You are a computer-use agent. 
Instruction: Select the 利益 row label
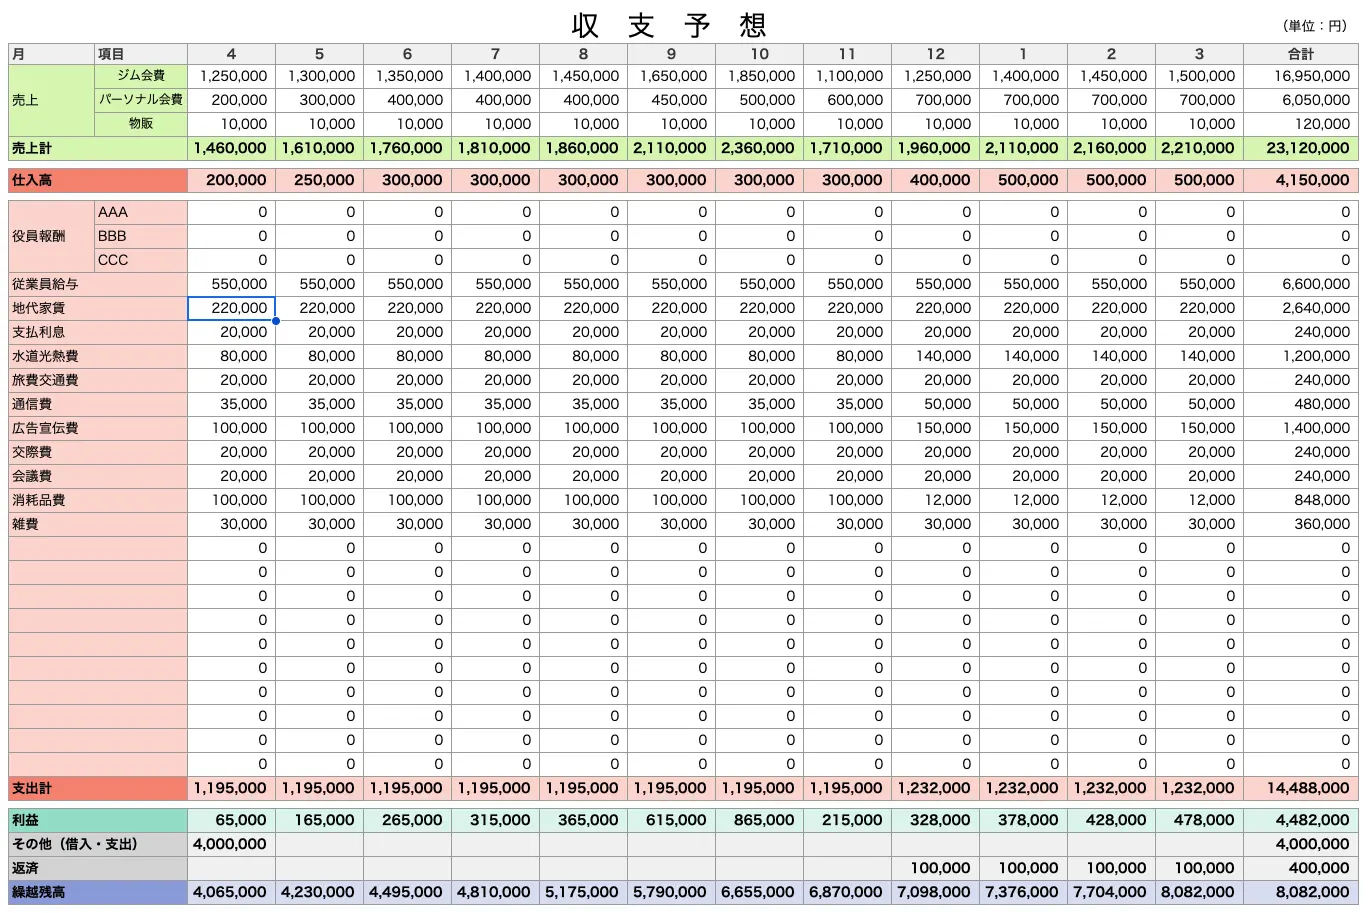click(98, 820)
